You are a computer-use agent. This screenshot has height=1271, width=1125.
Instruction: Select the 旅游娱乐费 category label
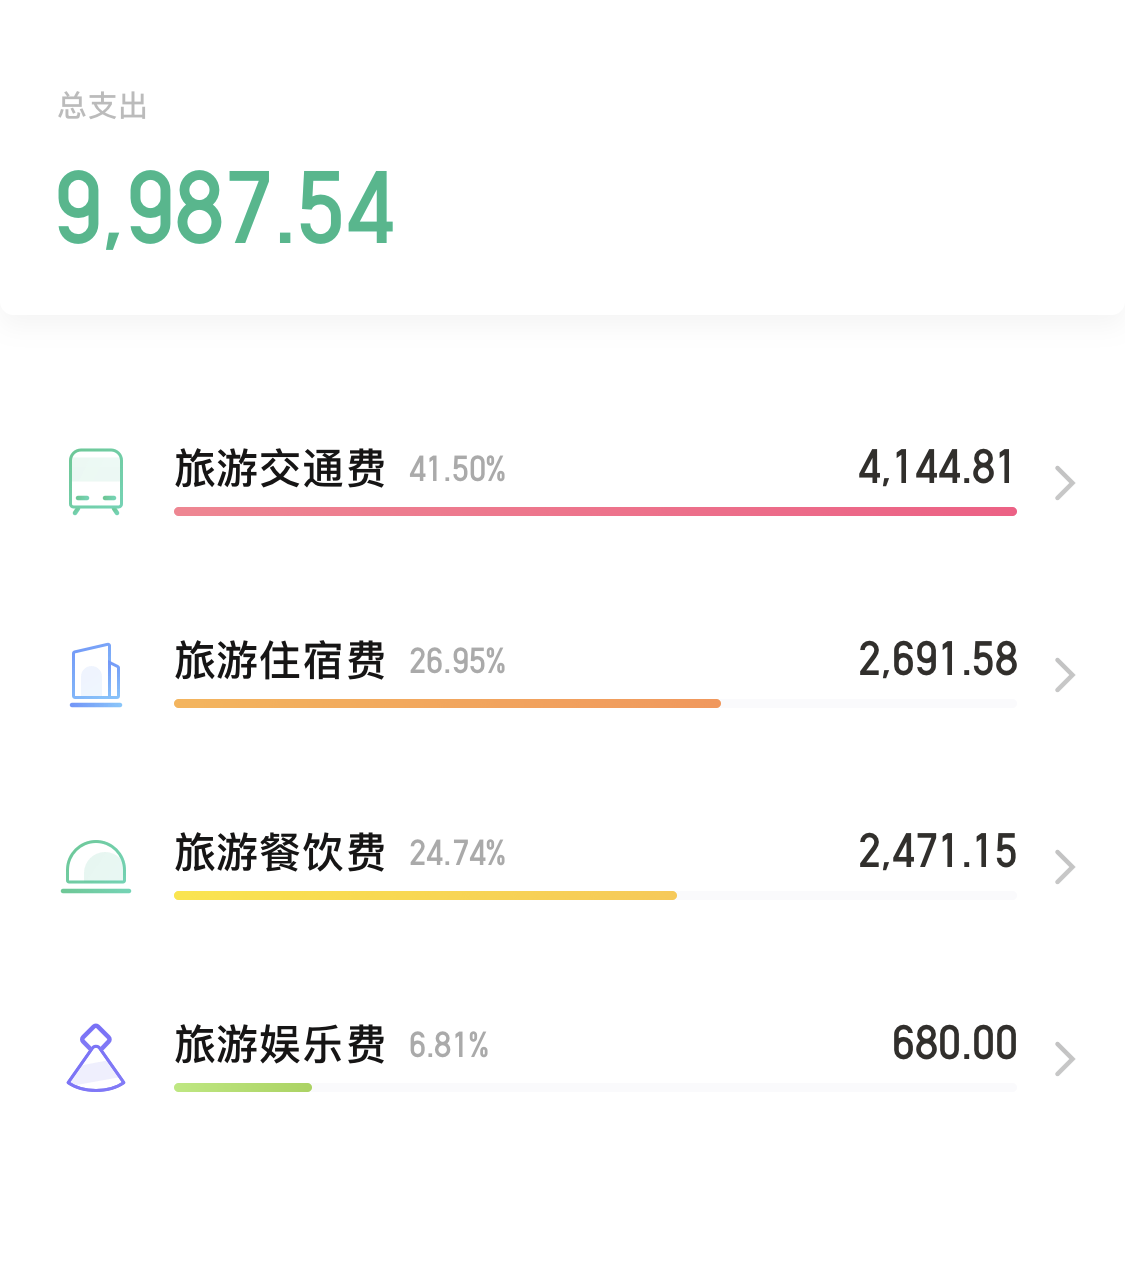(x=280, y=1044)
